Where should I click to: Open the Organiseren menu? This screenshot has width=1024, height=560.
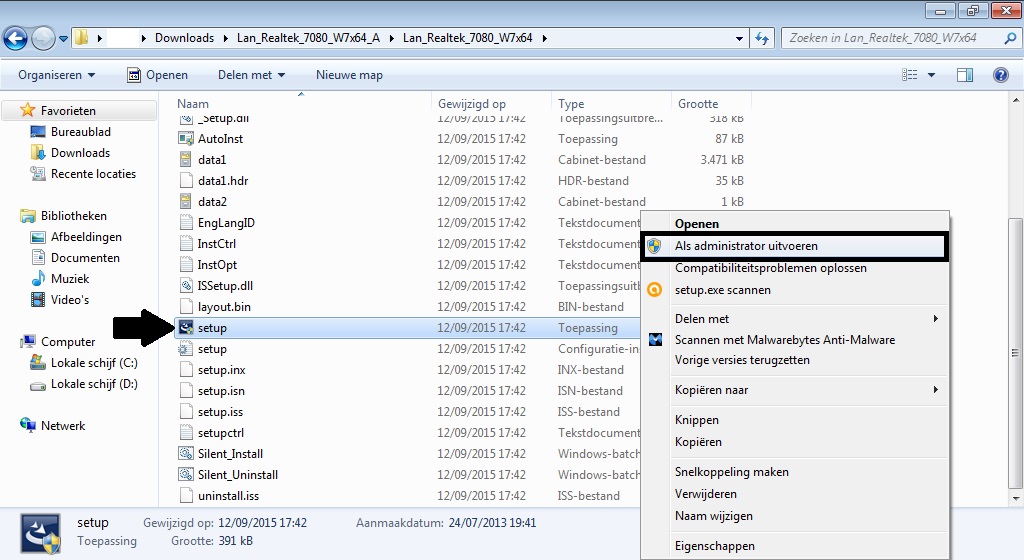click(56, 75)
